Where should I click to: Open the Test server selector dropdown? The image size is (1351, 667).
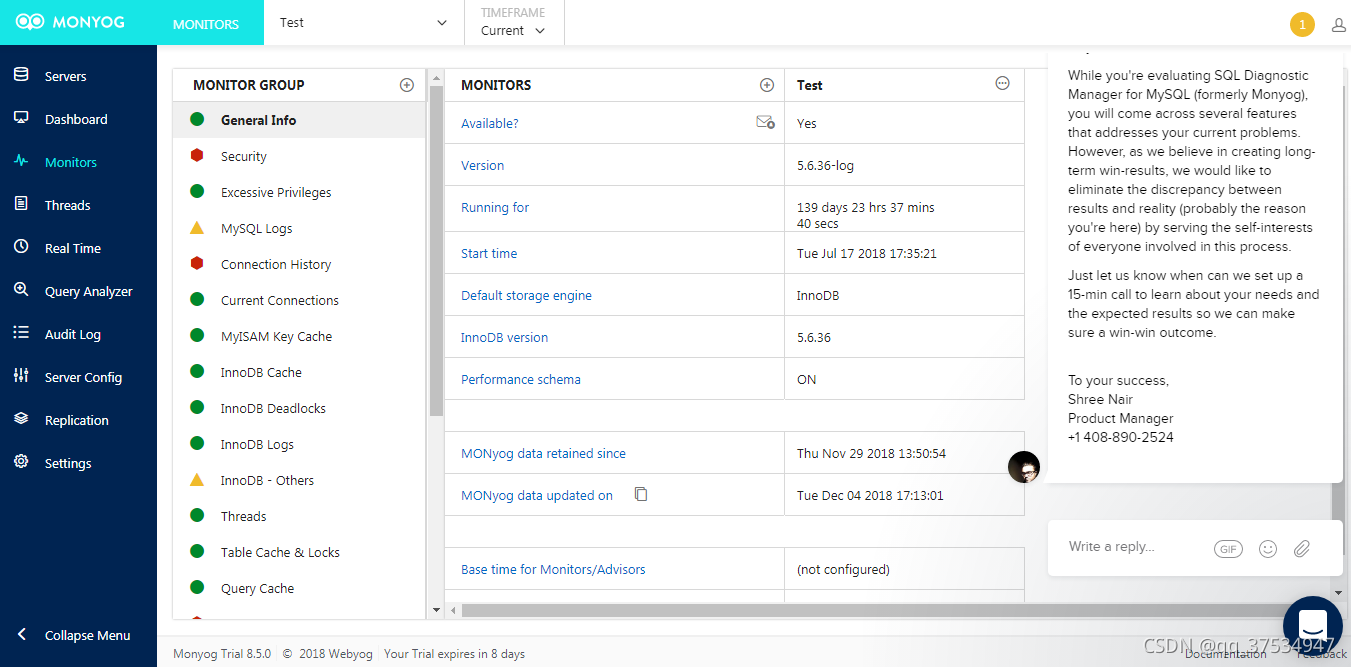[364, 22]
